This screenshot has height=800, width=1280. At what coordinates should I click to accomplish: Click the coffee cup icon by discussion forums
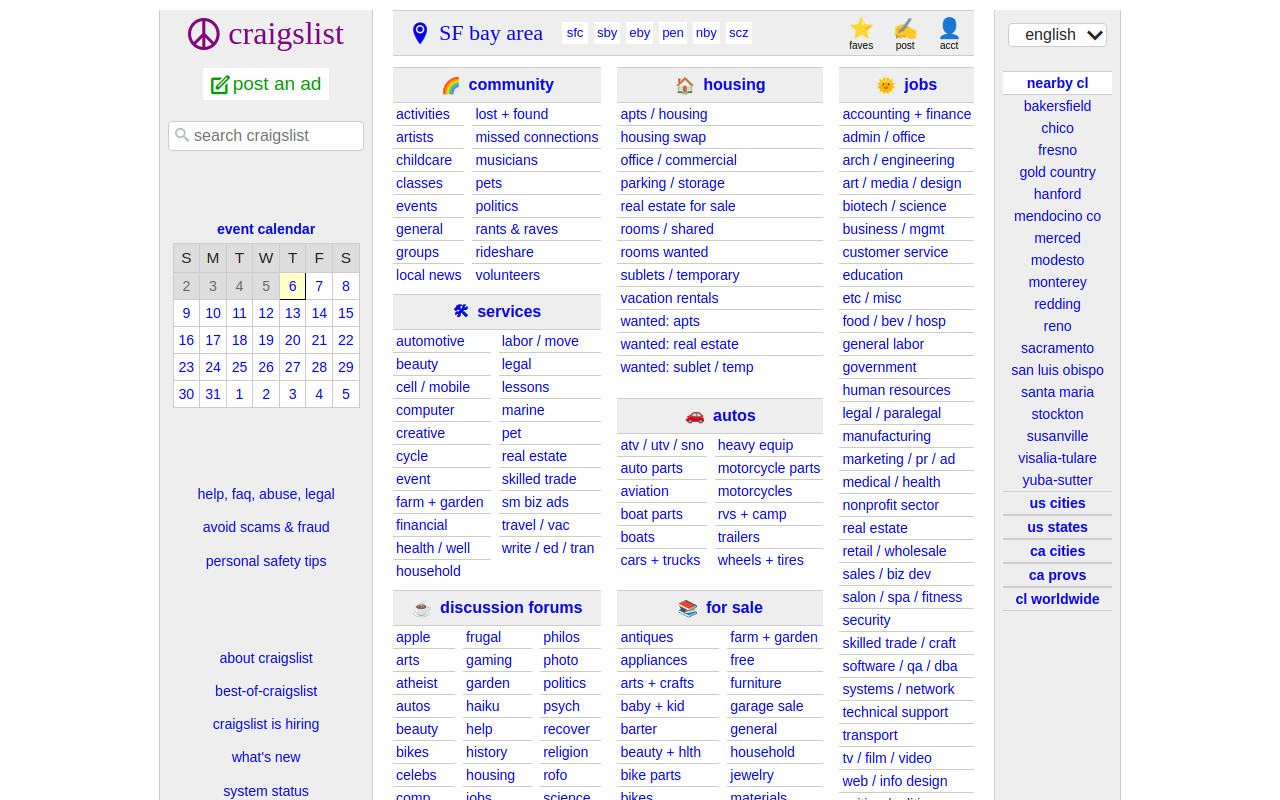422,608
